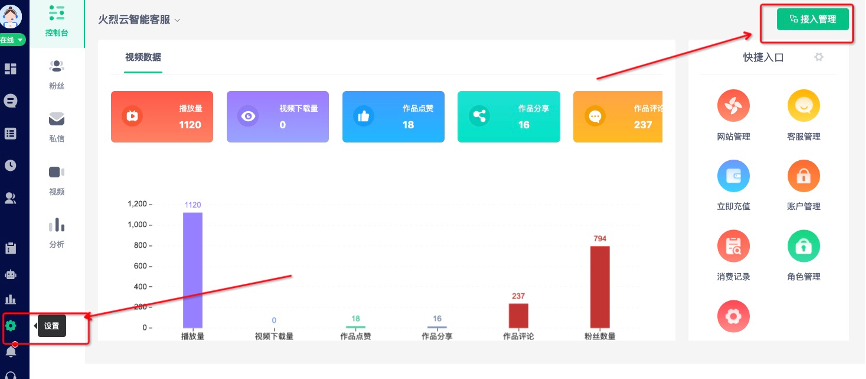
Task: Open the settings gear in left sidebar
Action: (10, 325)
